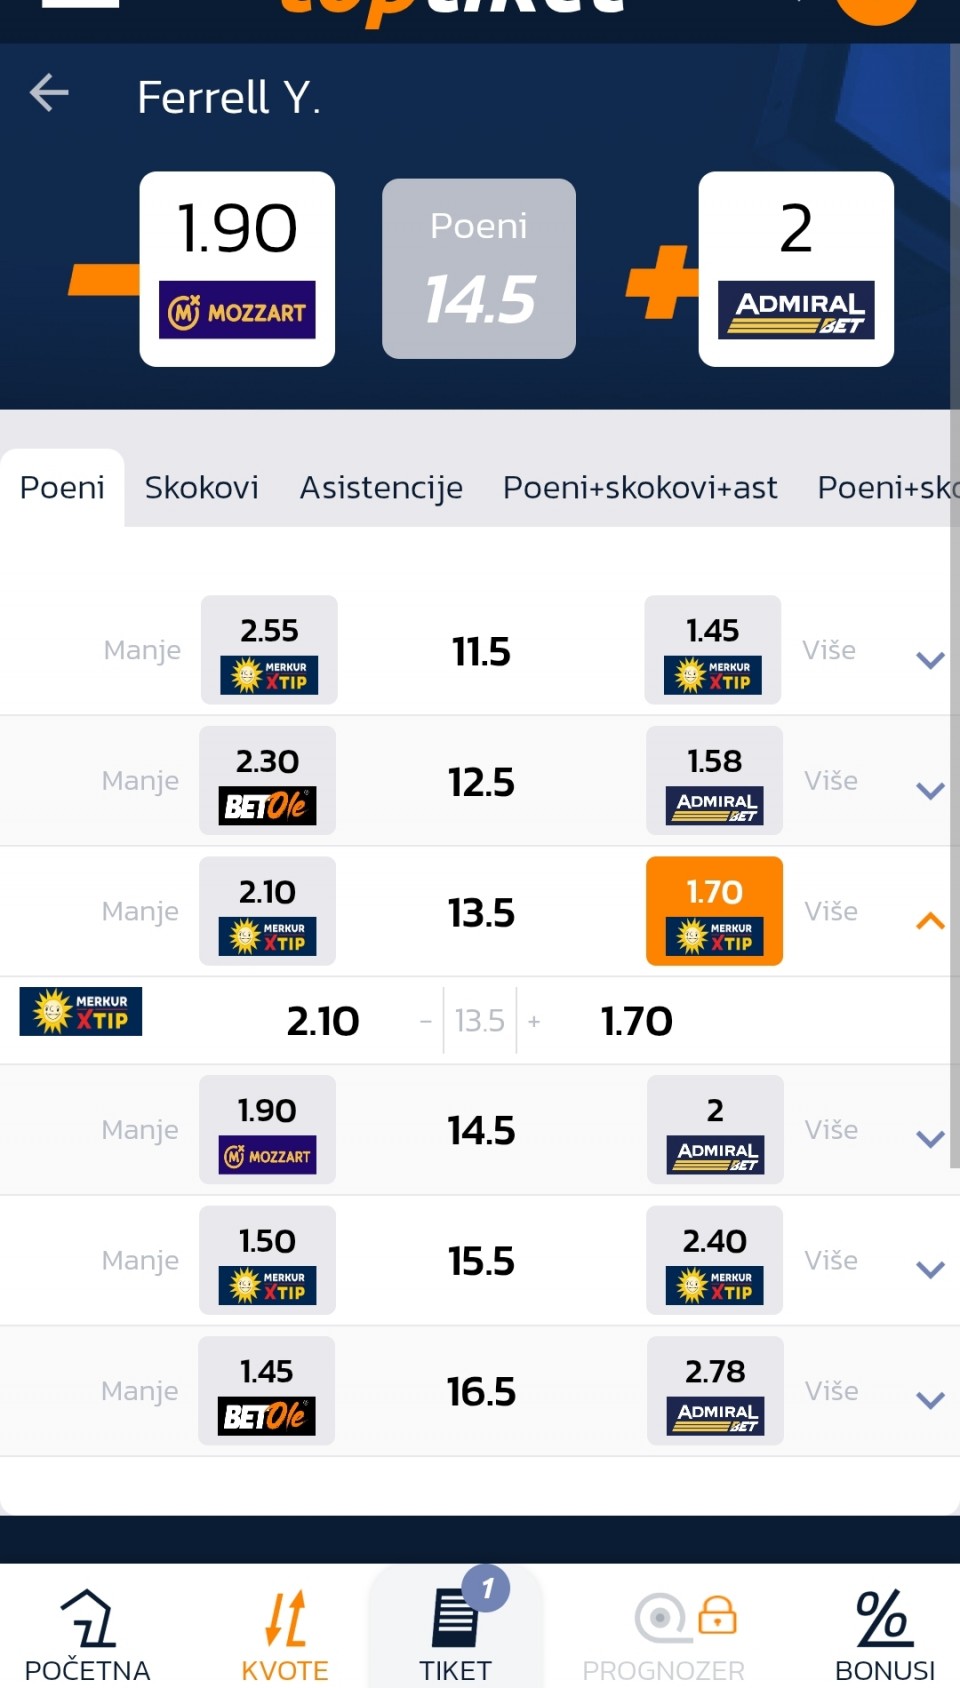The height and width of the screenshot is (1688, 960).
Task: Increase the 13.5 line with small plus
Action: [534, 1021]
